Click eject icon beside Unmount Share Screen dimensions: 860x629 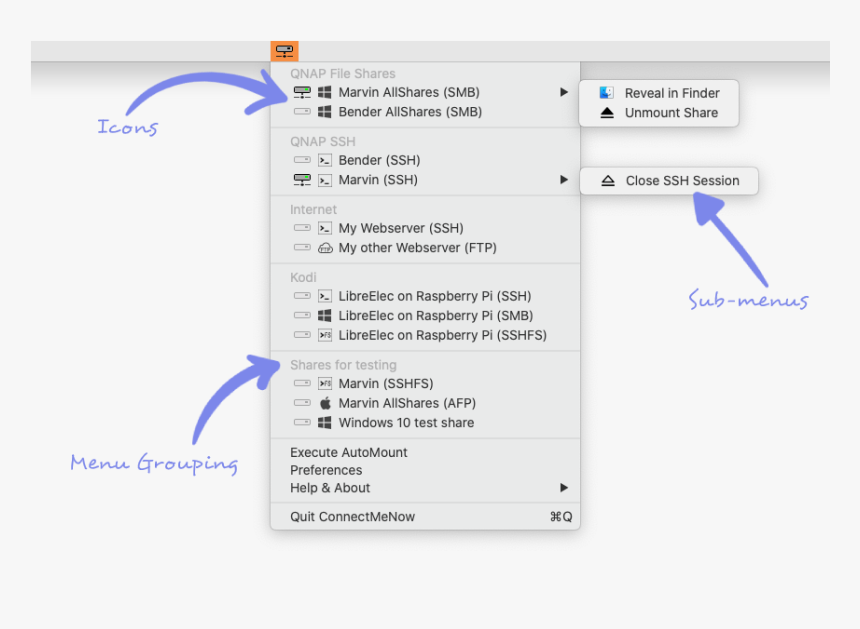point(607,113)
